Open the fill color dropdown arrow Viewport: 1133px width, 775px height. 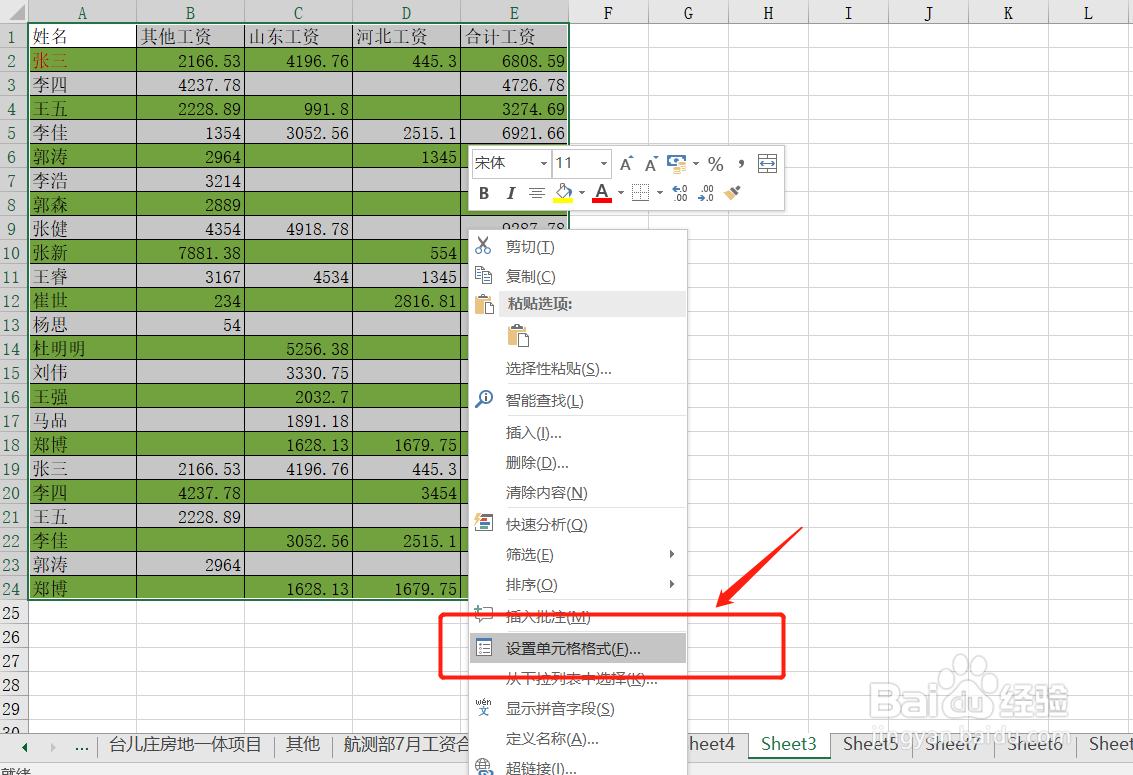click(582, 193)
